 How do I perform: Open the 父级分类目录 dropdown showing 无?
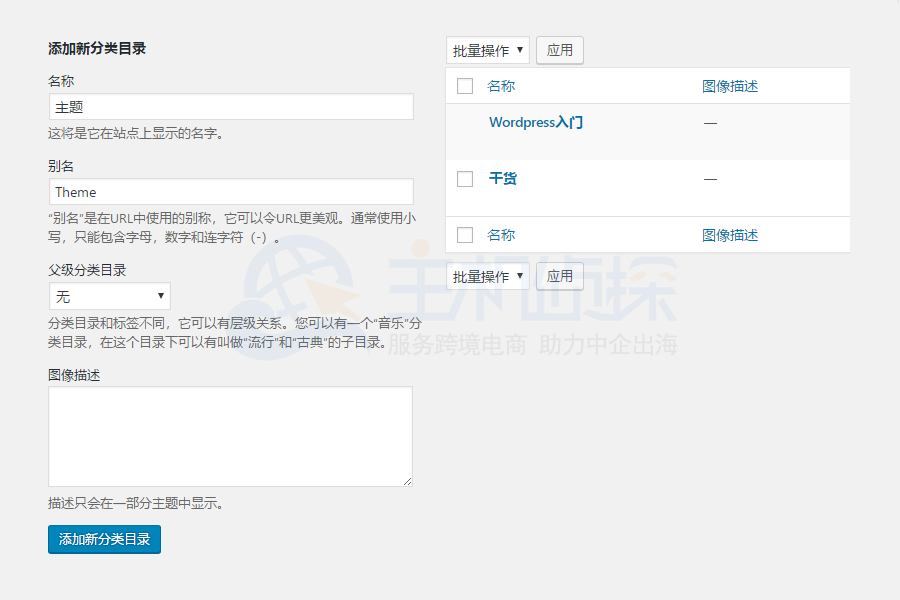[x=110, y=296]
